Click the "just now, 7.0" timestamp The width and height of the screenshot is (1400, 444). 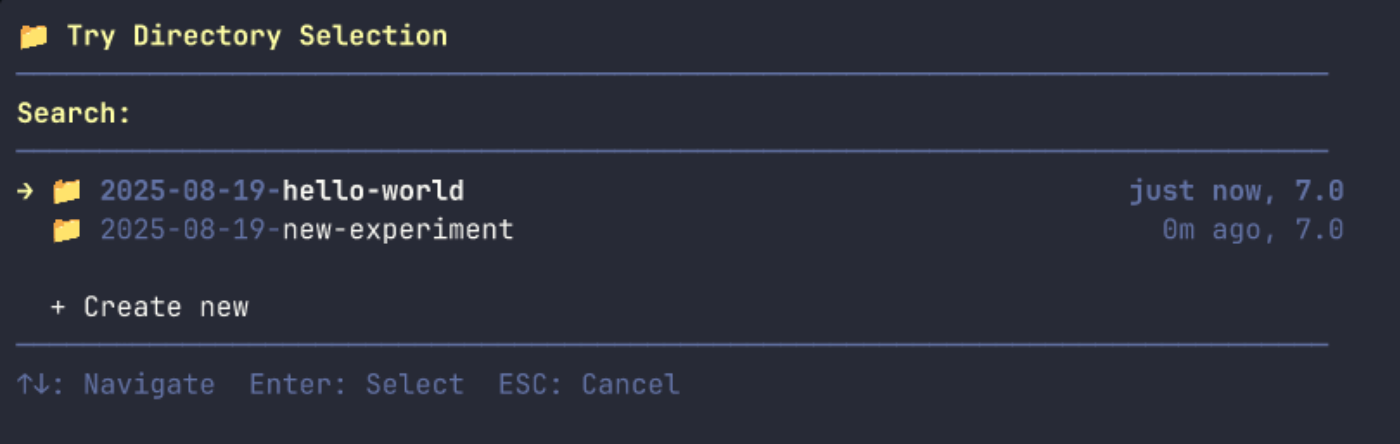[1236, 190]
